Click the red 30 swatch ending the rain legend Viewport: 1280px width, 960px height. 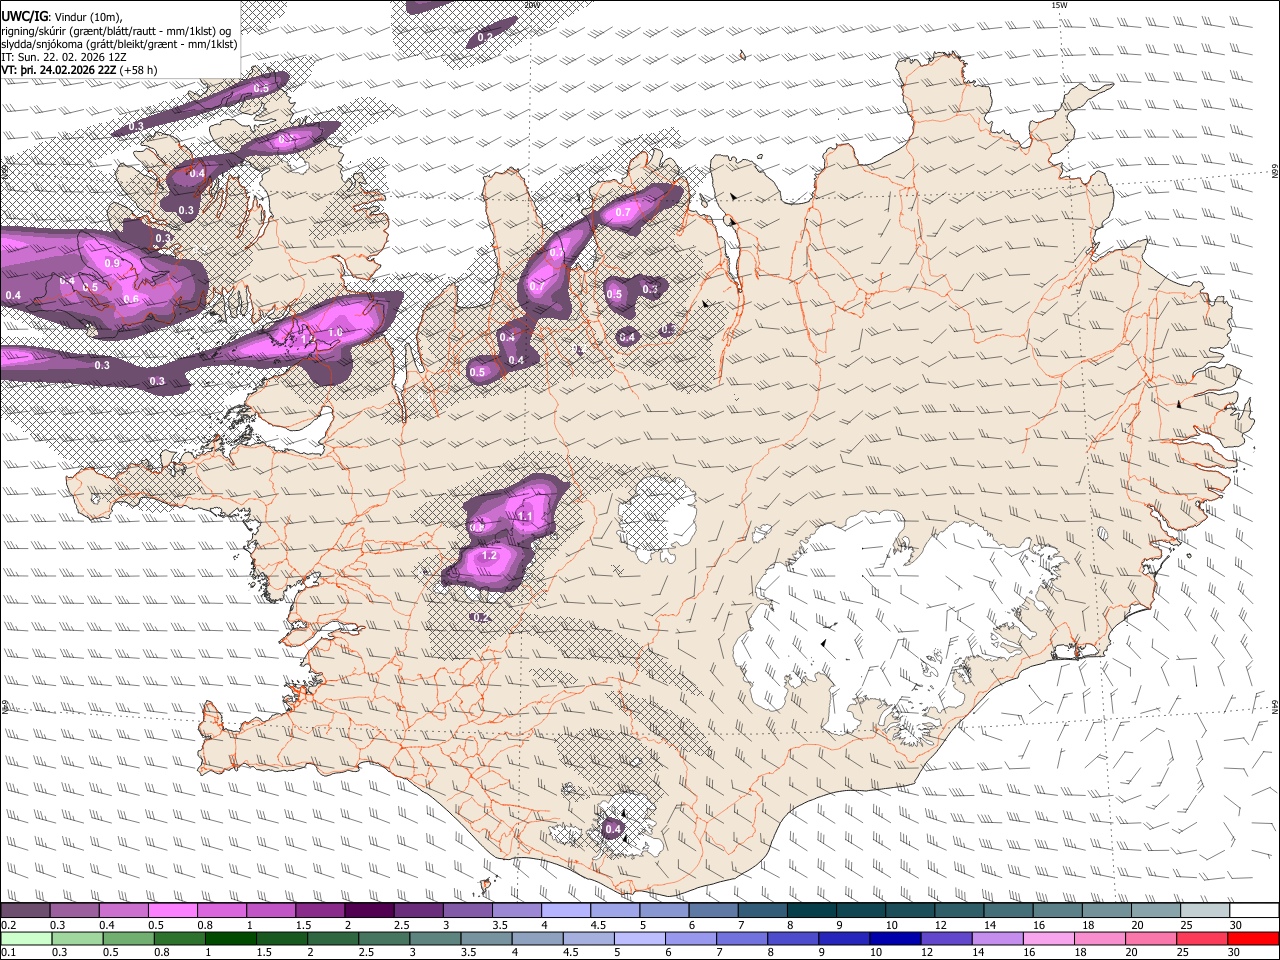(1254, 938)
